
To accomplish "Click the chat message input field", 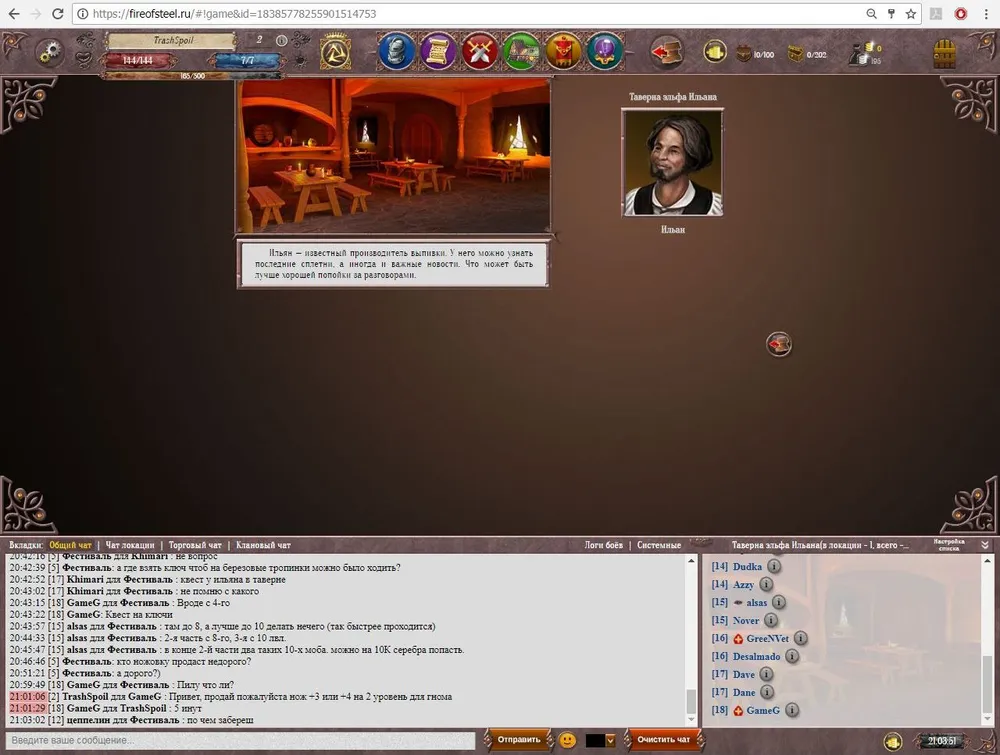I will click(241, 740).
